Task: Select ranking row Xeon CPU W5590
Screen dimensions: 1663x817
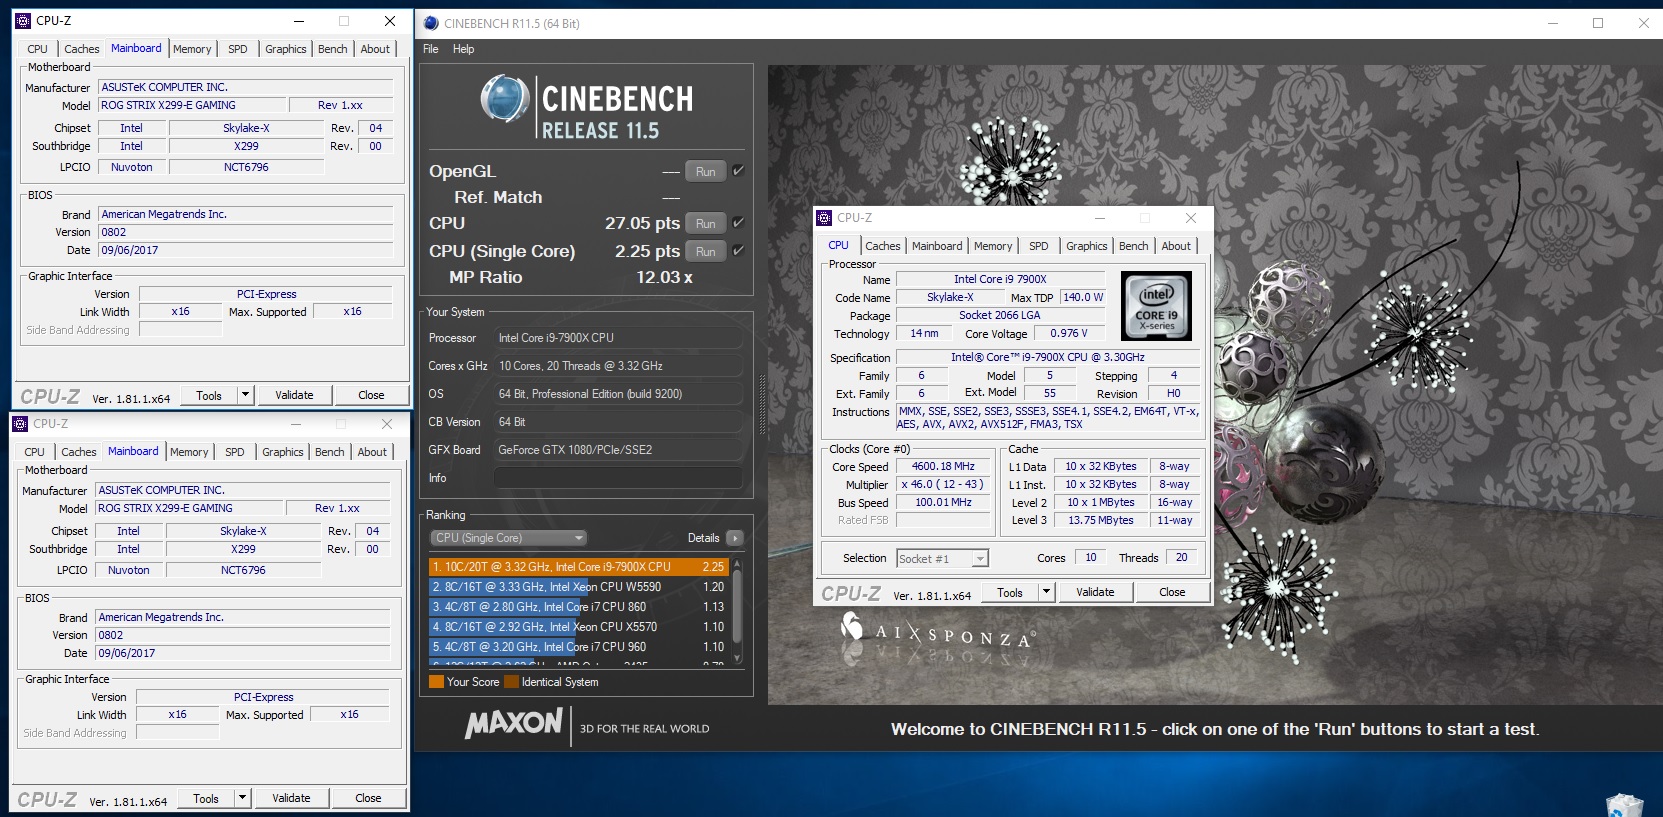Action: [x=579, y=587]
